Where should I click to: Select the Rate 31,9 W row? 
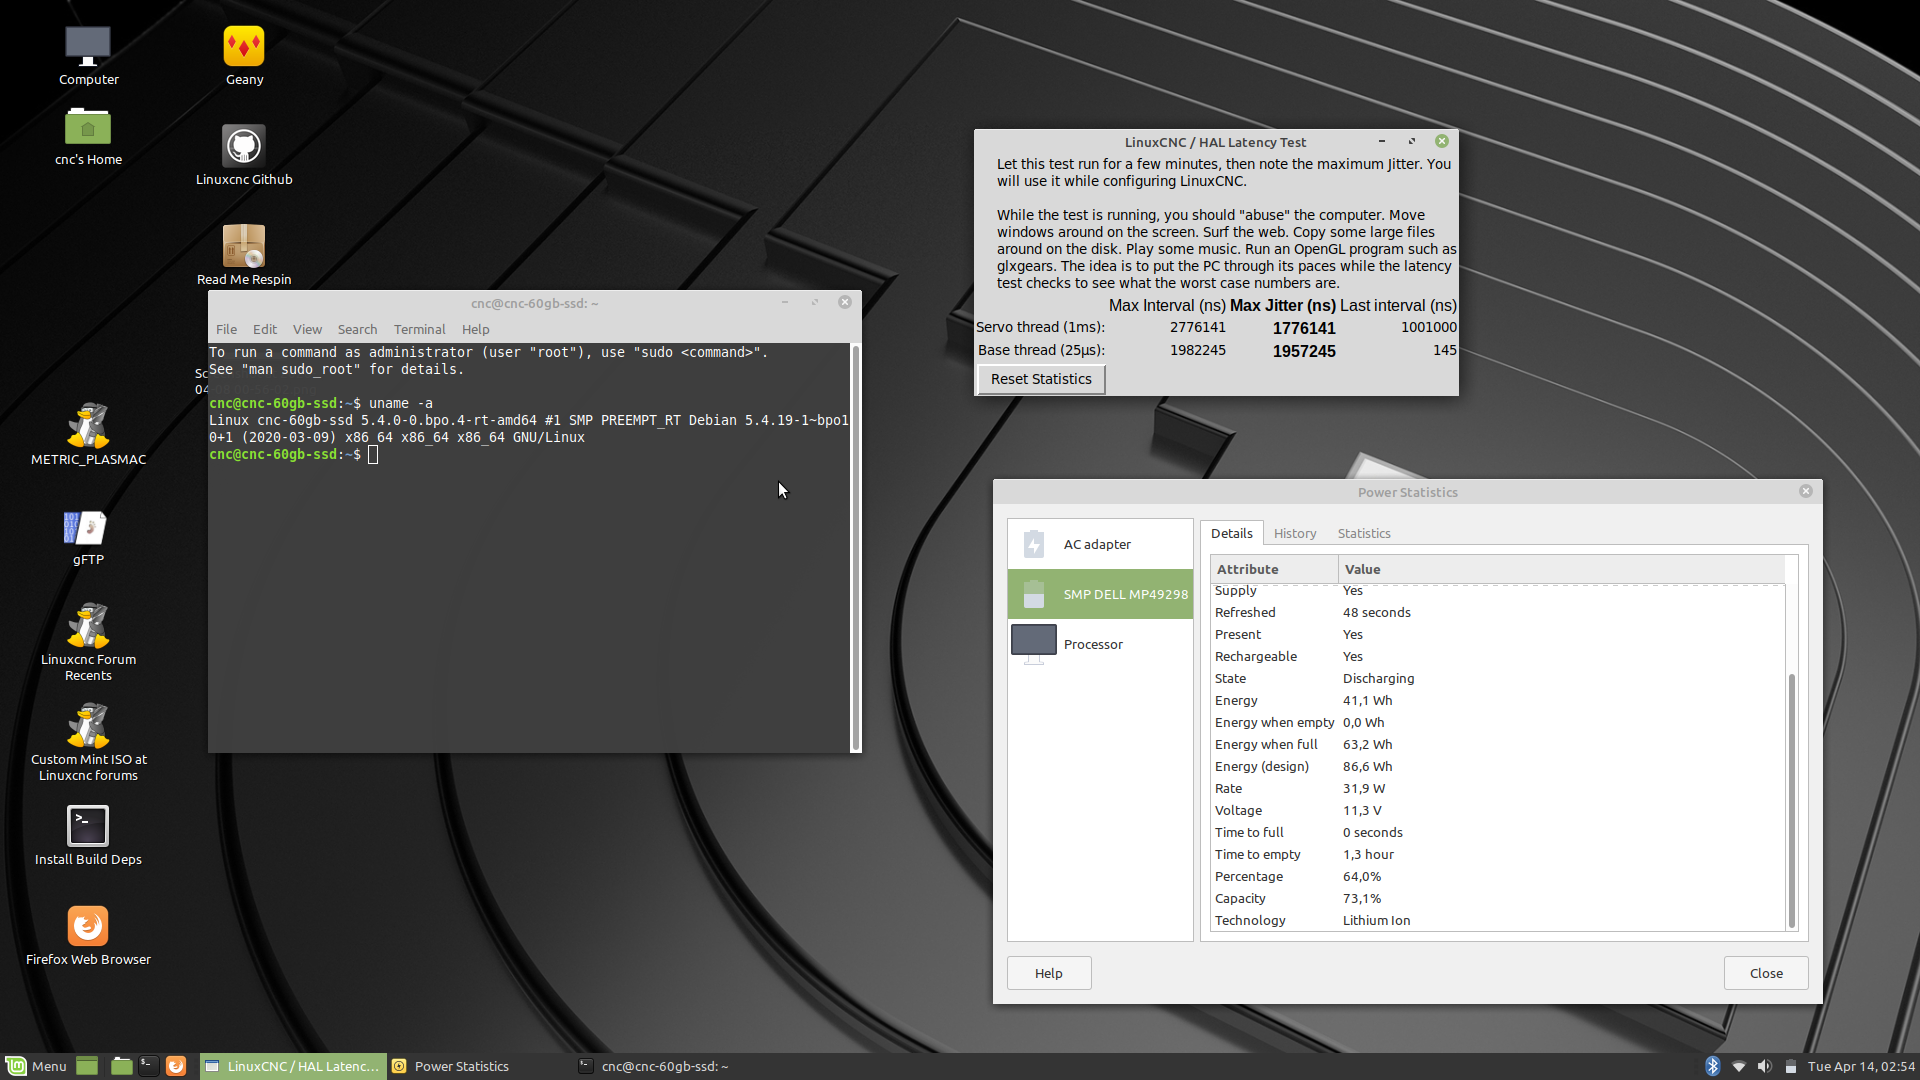(x=1498, y=788)
